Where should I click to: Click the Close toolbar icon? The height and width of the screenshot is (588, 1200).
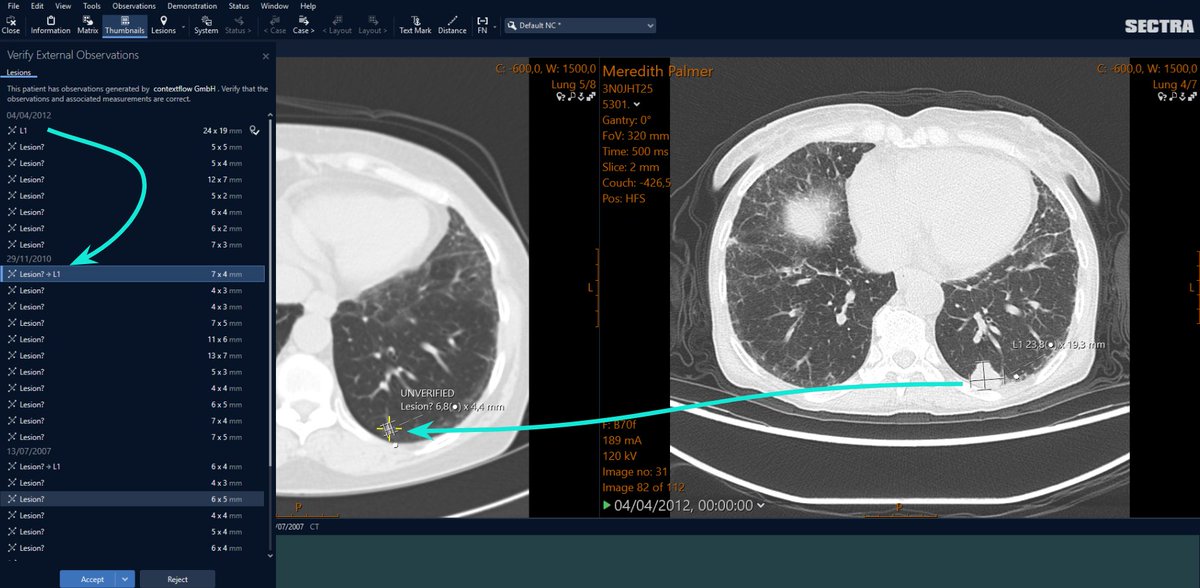click(x=11, y=24)
